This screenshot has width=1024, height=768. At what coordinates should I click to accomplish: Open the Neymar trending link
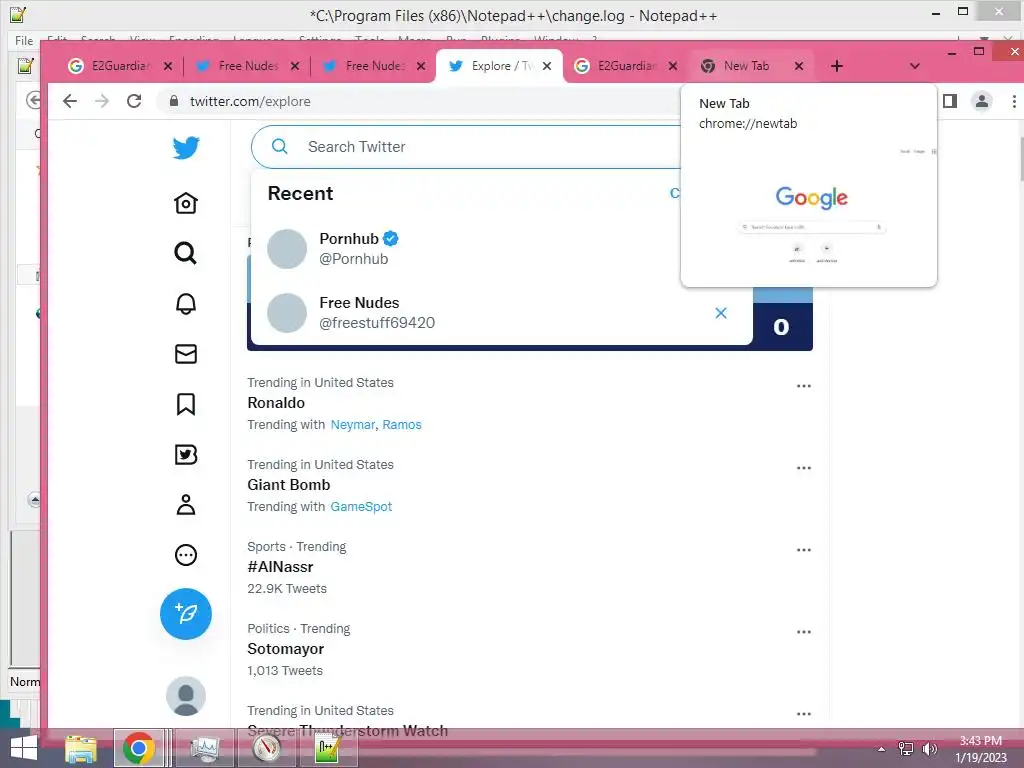point(353,424)
